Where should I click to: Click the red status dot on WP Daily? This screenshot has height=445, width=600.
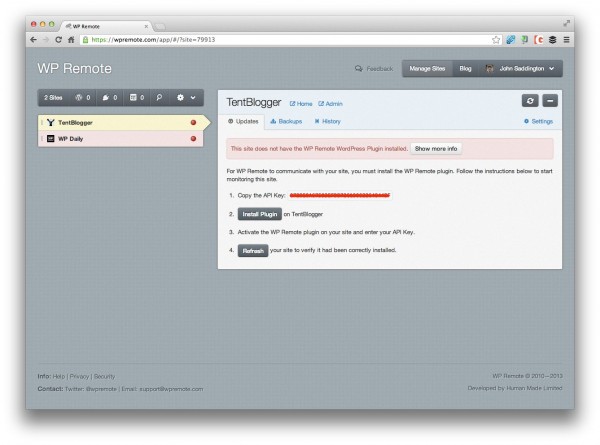pos(193,139)
